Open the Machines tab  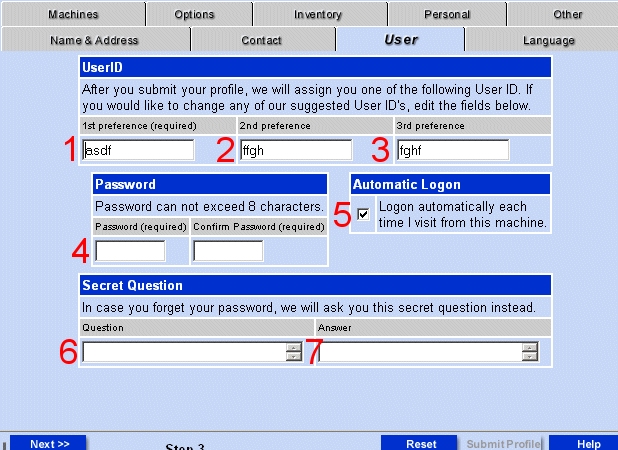73,14
